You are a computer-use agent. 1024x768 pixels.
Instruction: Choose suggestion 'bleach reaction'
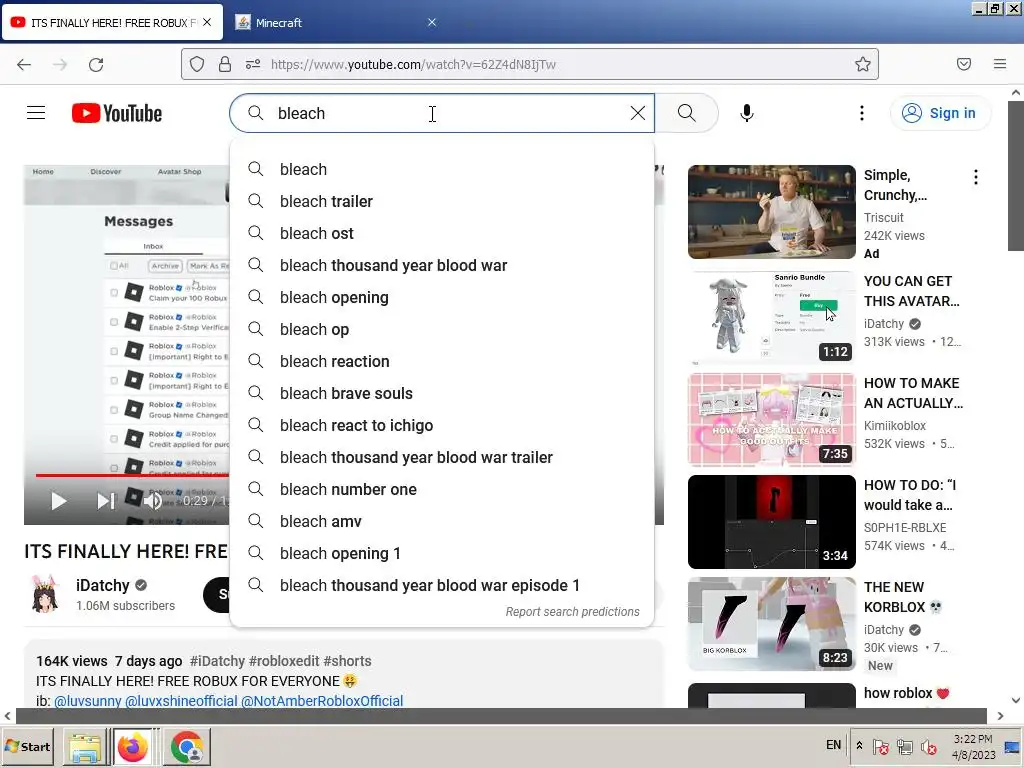pyautogui.click(x=441, y=361)
